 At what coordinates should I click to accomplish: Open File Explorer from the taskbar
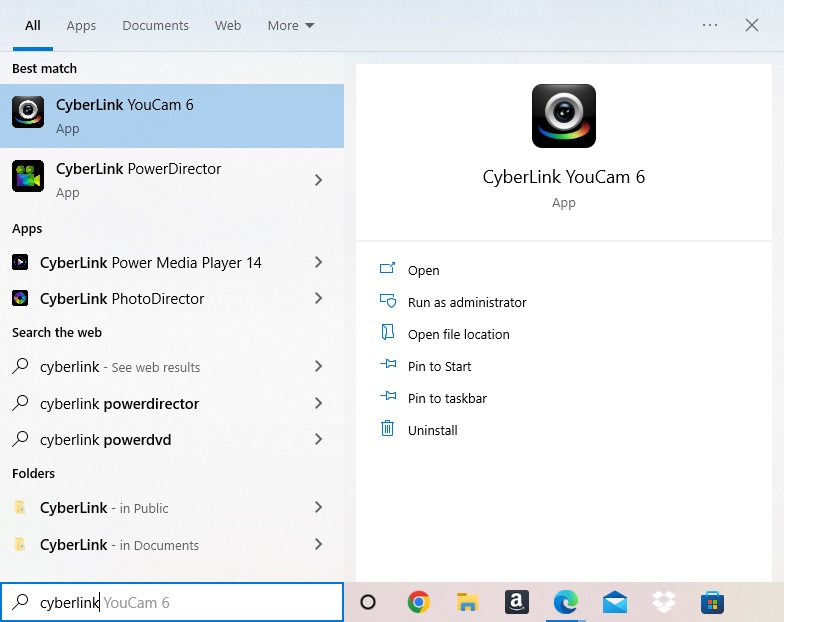(467, 602)
